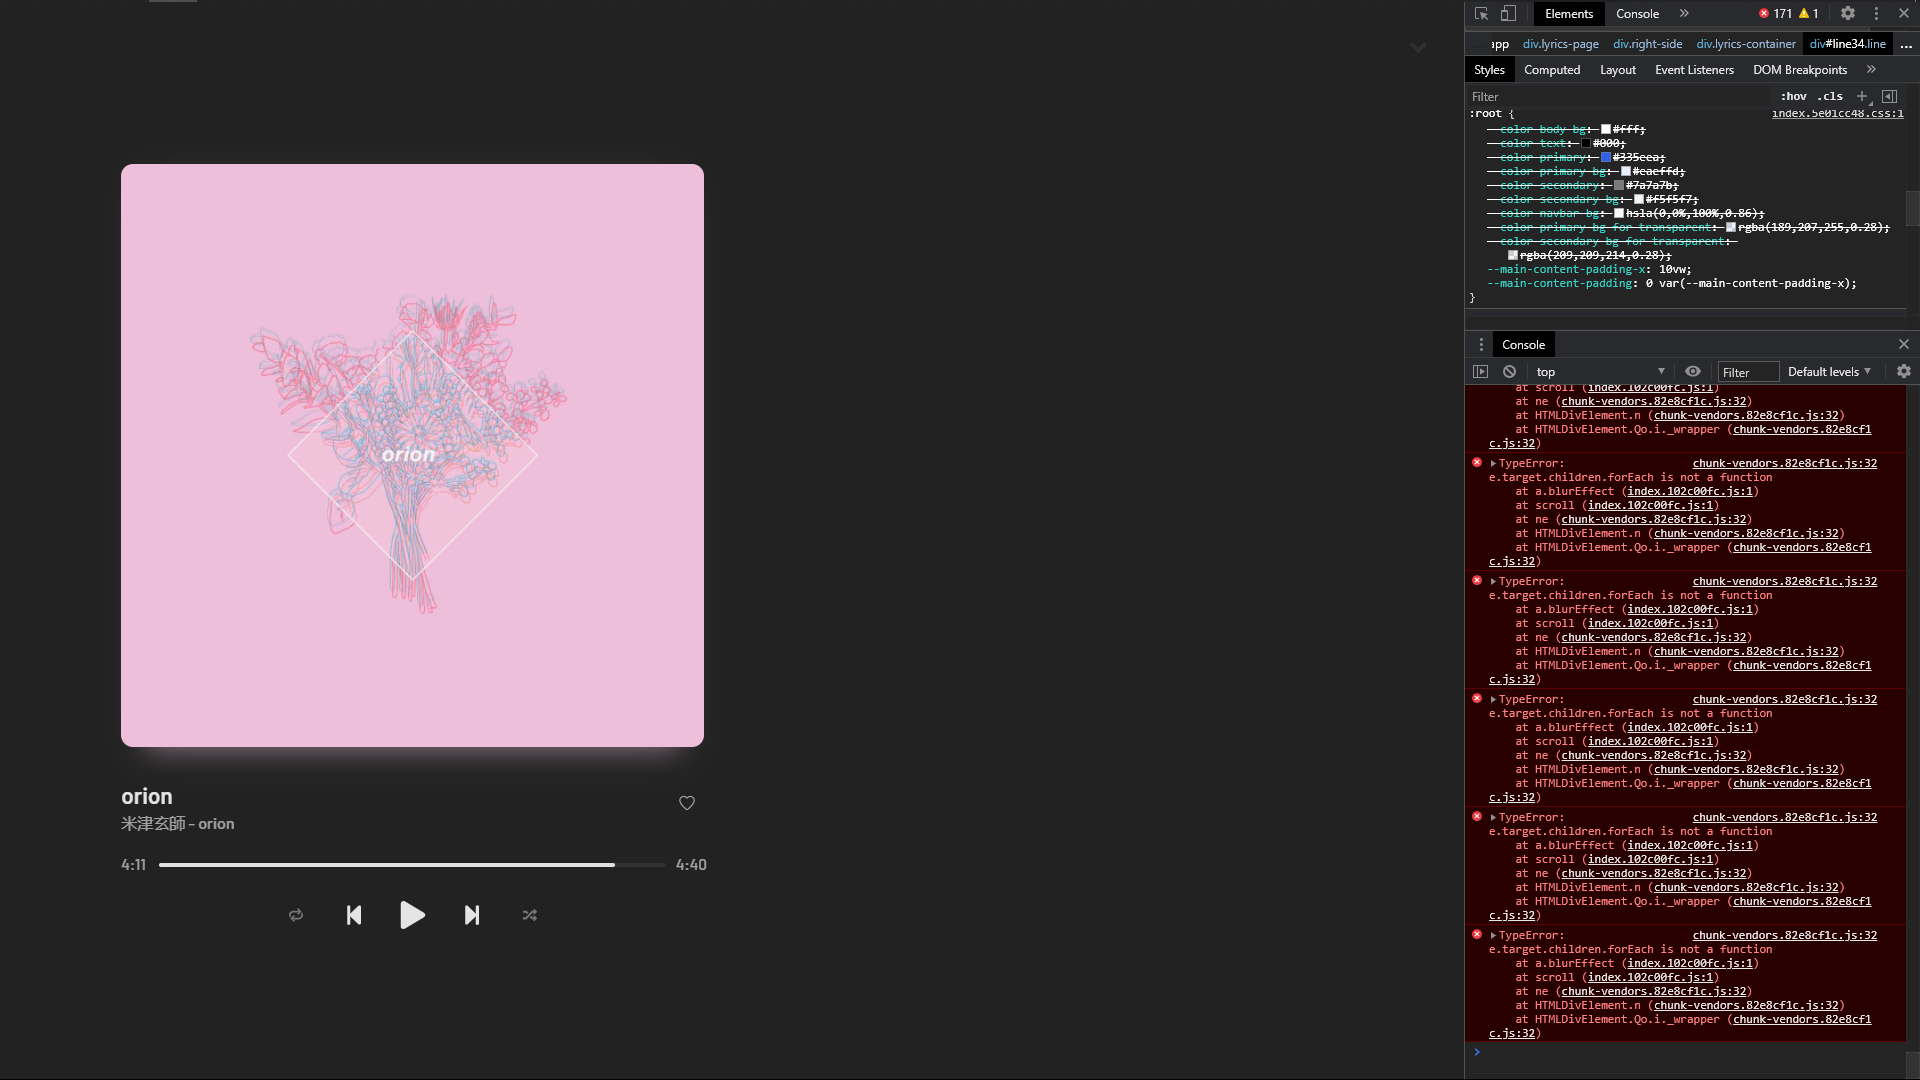Open the Layout tab
1920x1080 pixels.
coord(1617,70)
